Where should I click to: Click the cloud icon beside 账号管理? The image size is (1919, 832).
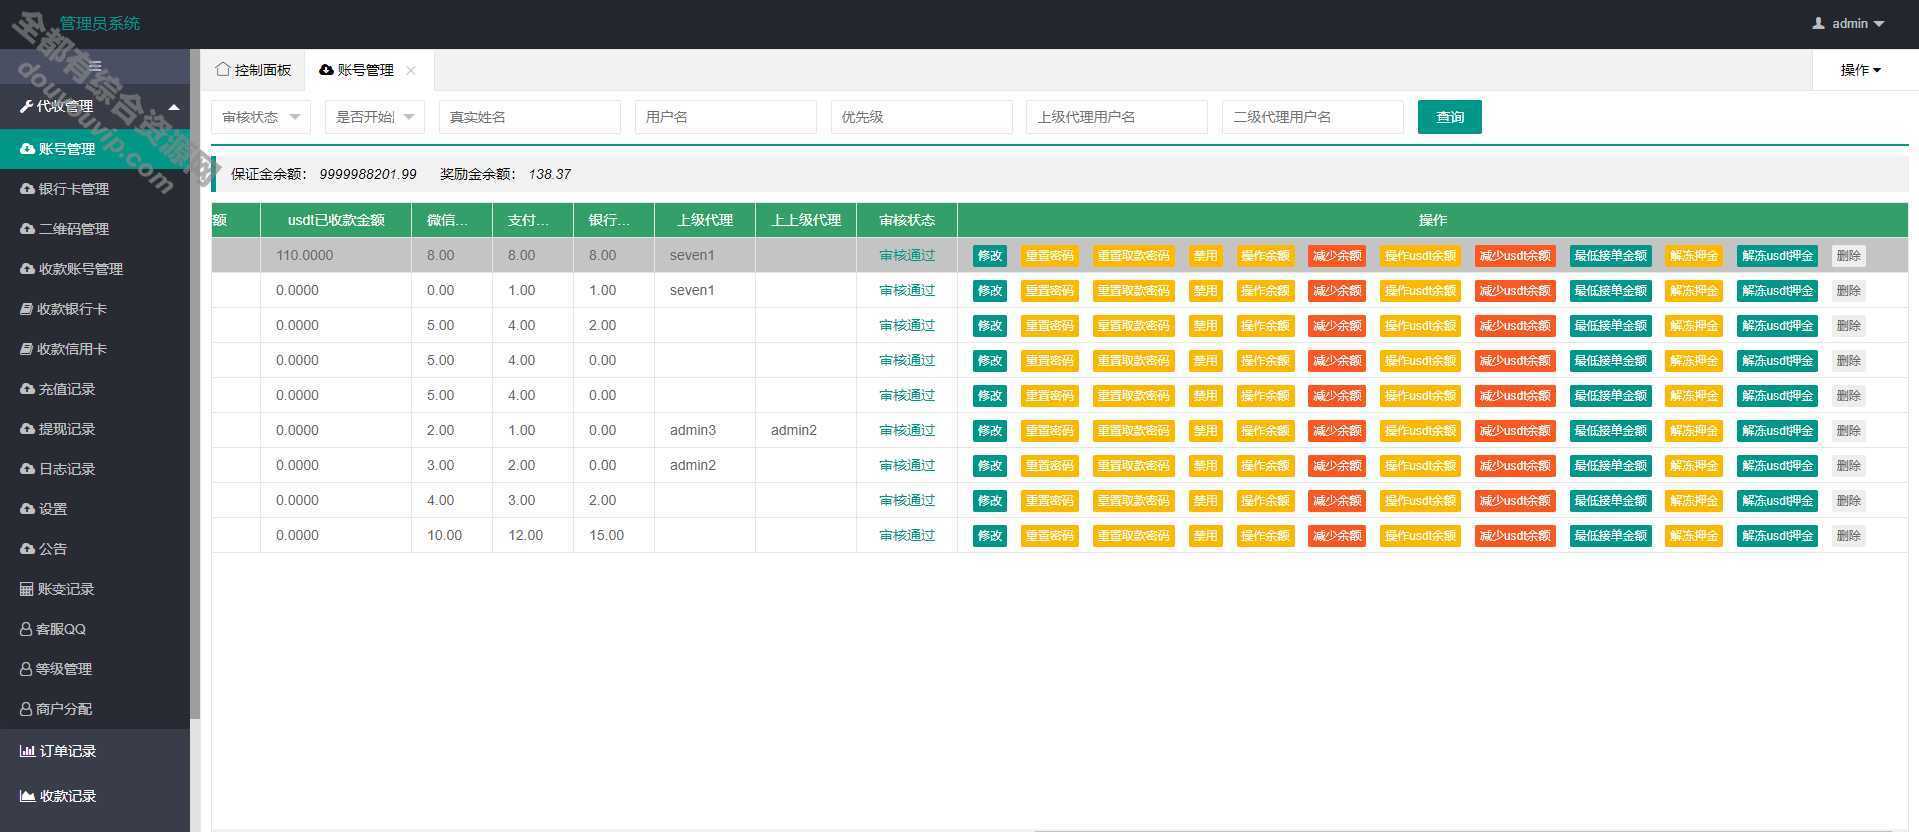click(x=27, y=149)
